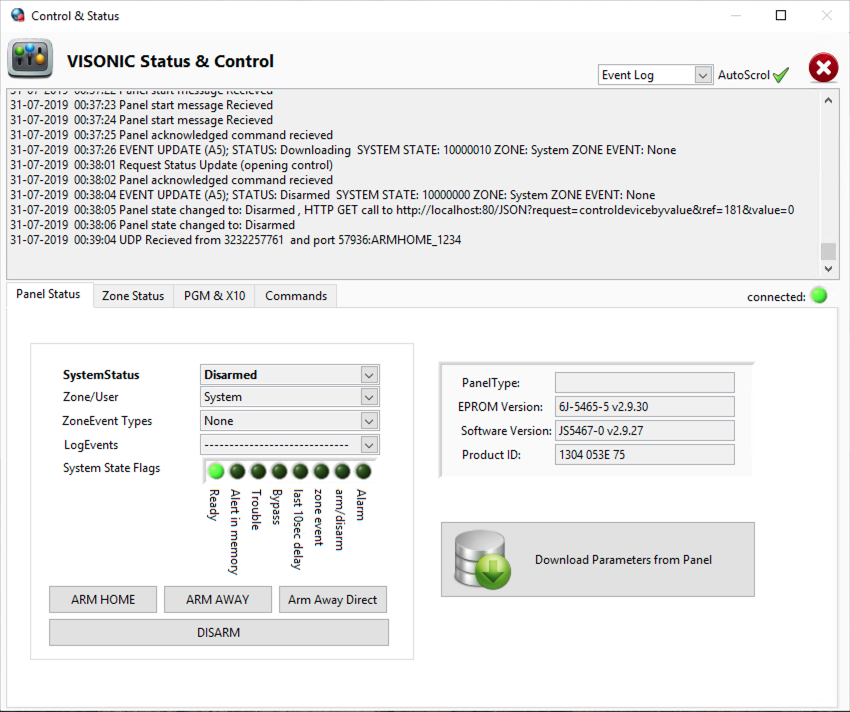The width and height of the screenshot is (850, 712).
Task: Click the Alert in memory flag LED
Action: coord(237,471)
